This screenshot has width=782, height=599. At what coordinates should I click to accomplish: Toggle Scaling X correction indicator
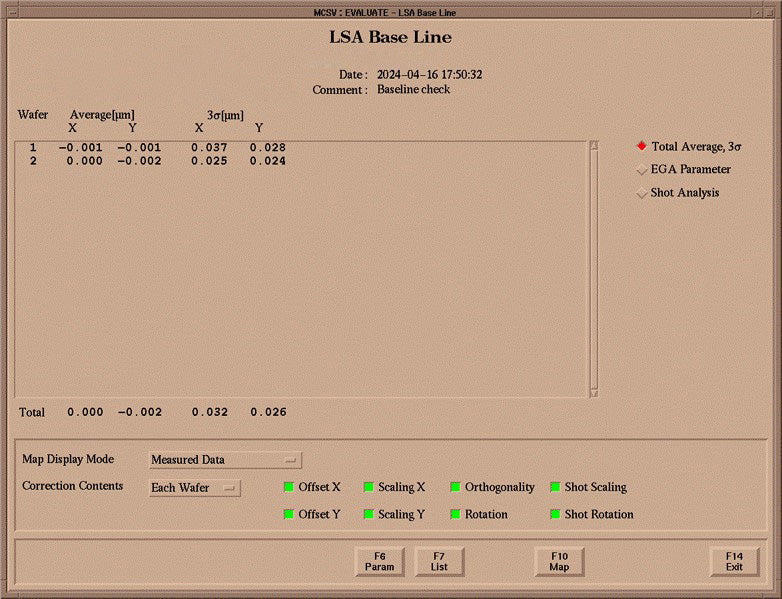click(369, 487)
